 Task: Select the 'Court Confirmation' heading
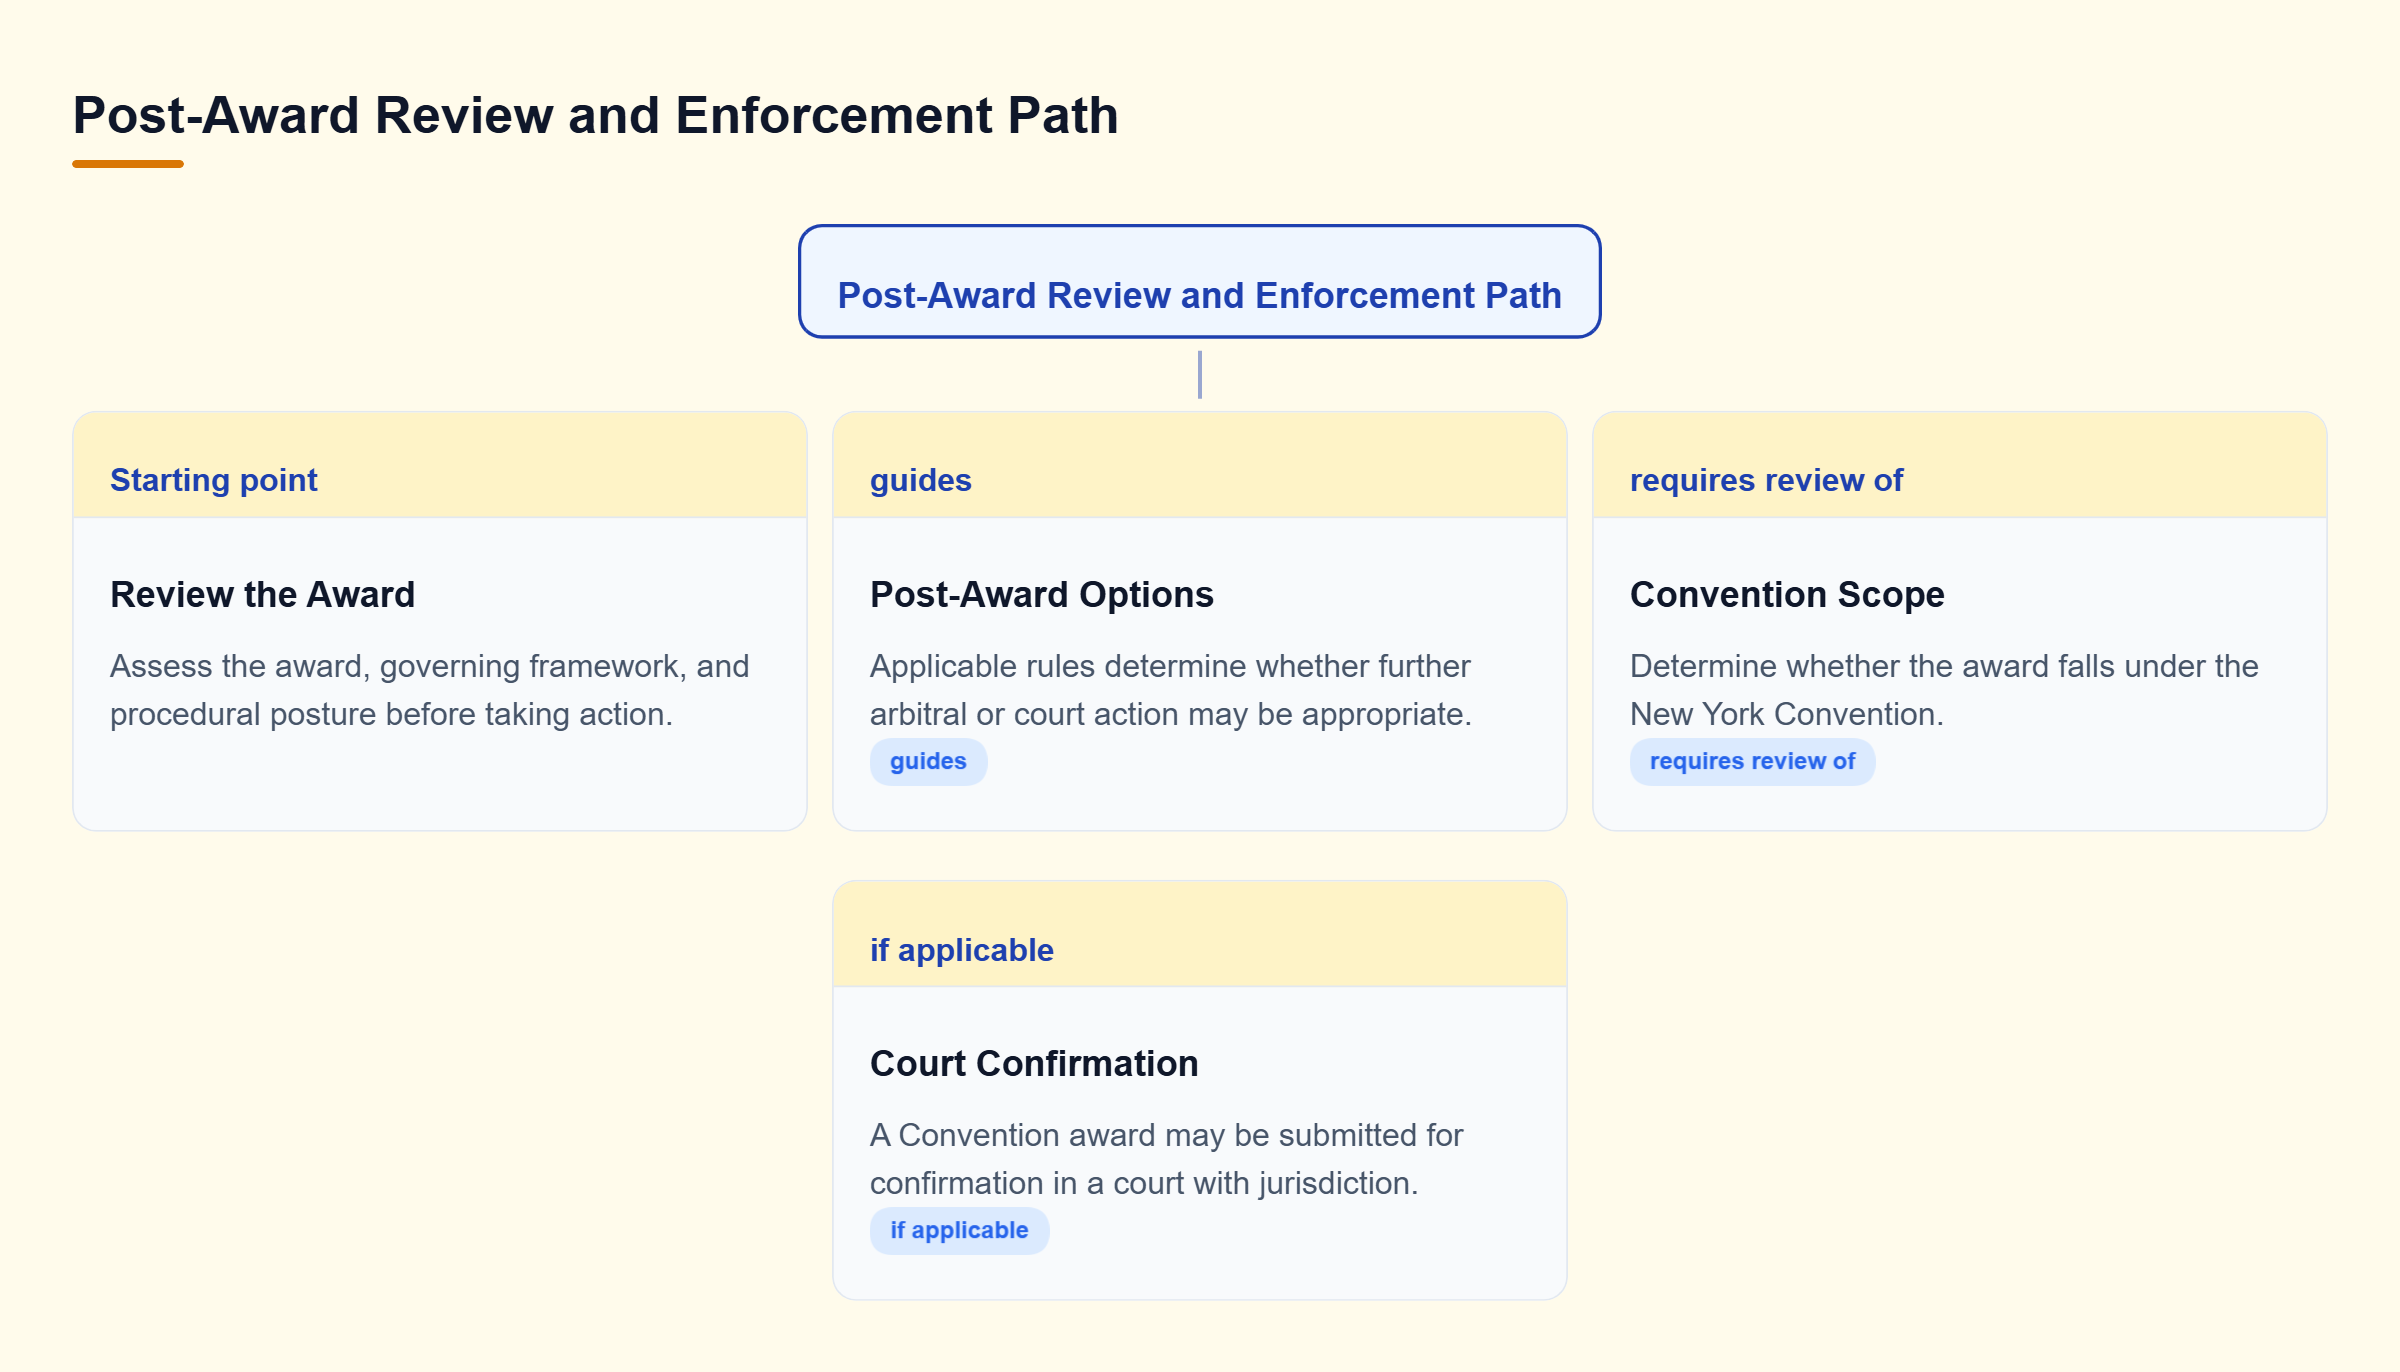[x=1034, y=1063]
